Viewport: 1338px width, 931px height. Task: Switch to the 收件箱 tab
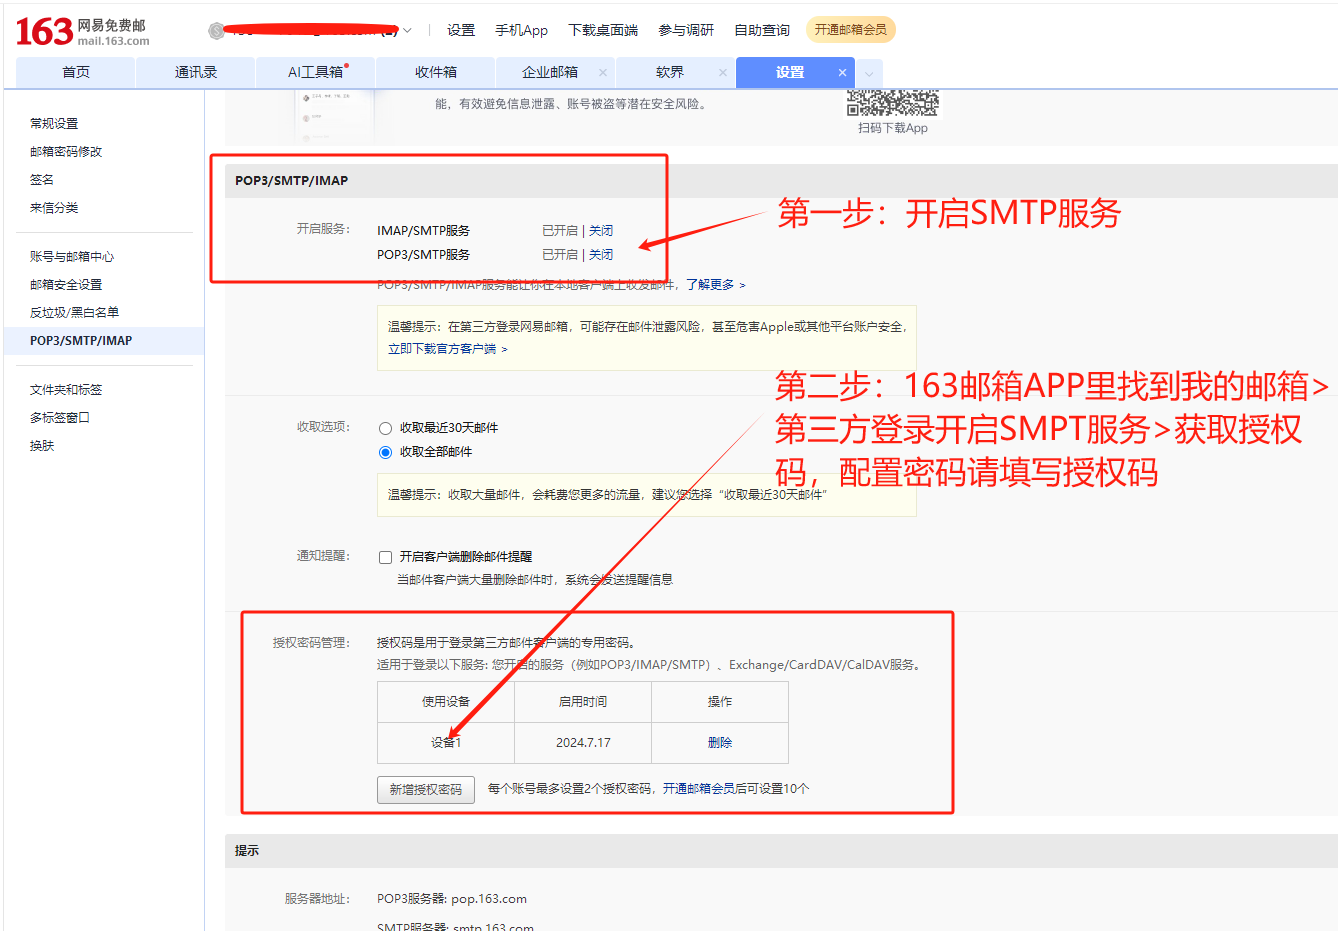click(x=435, y=72)
